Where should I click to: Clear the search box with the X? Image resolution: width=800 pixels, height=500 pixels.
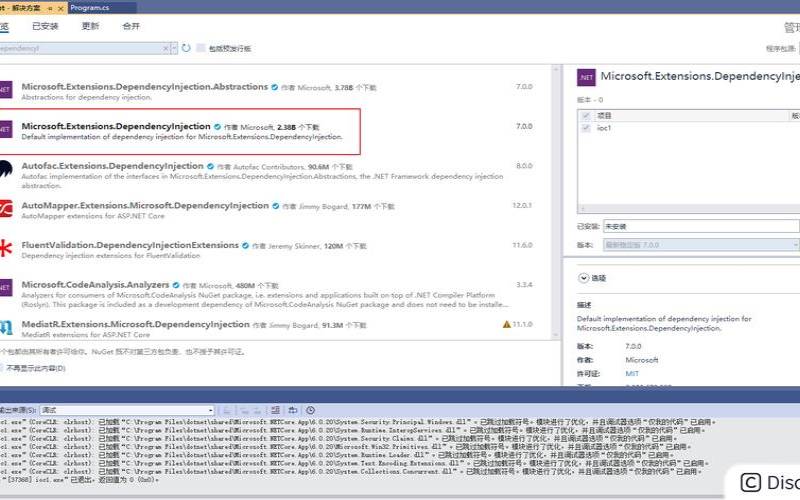point(165,48)
